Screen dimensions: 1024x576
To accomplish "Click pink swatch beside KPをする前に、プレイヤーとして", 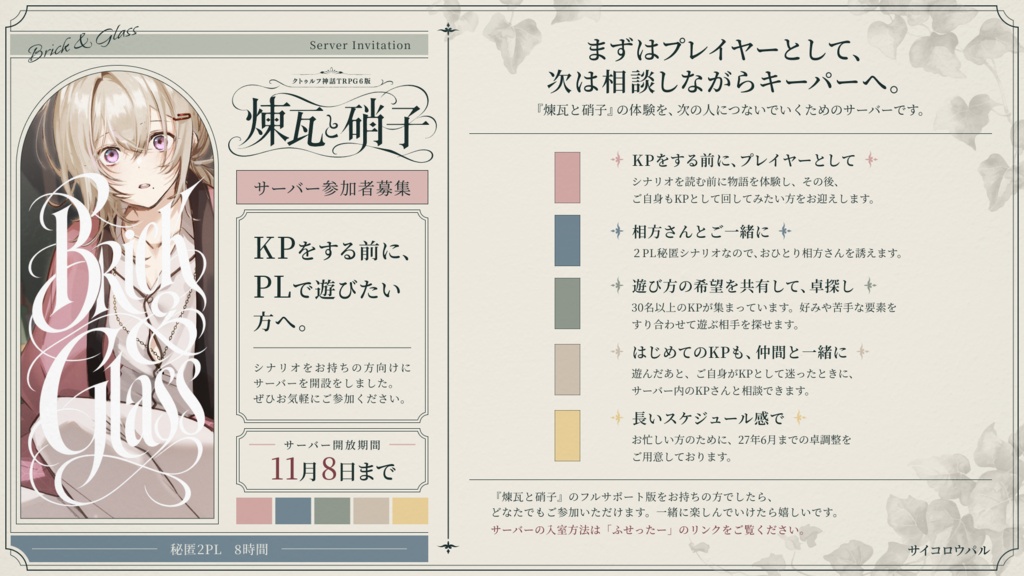I will (567, 178).
